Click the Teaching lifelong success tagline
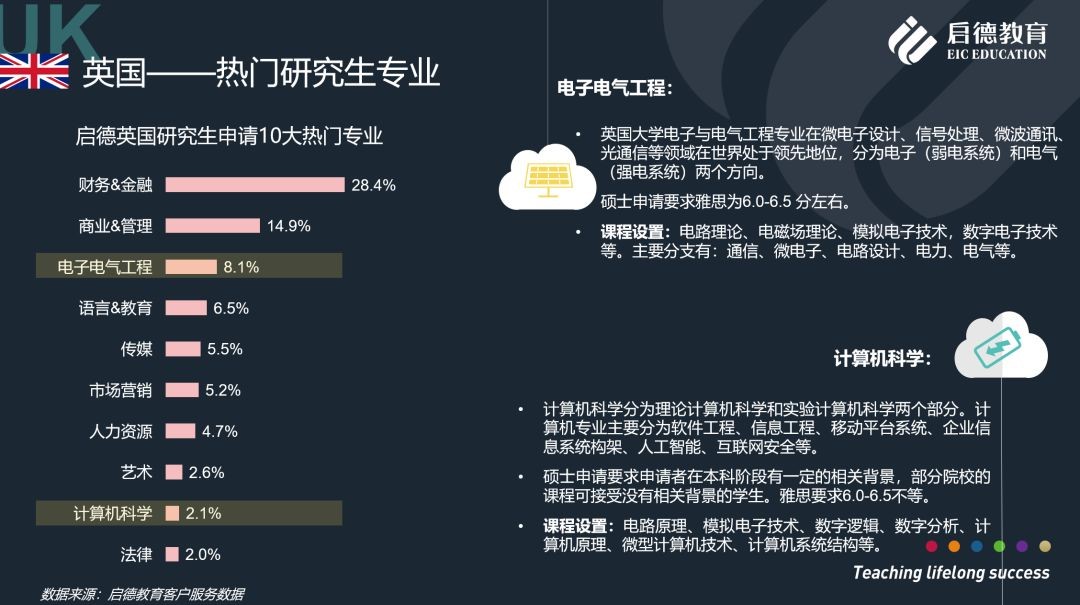 coord(950,573)
